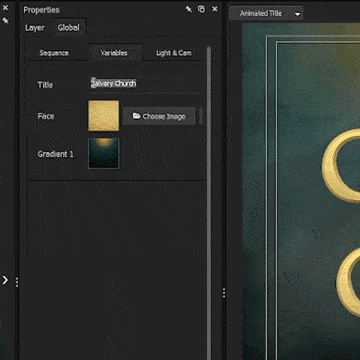This screenshot has height=360, width=360.
Task: Click the Animated Title selector label
Action: [261, 14]
